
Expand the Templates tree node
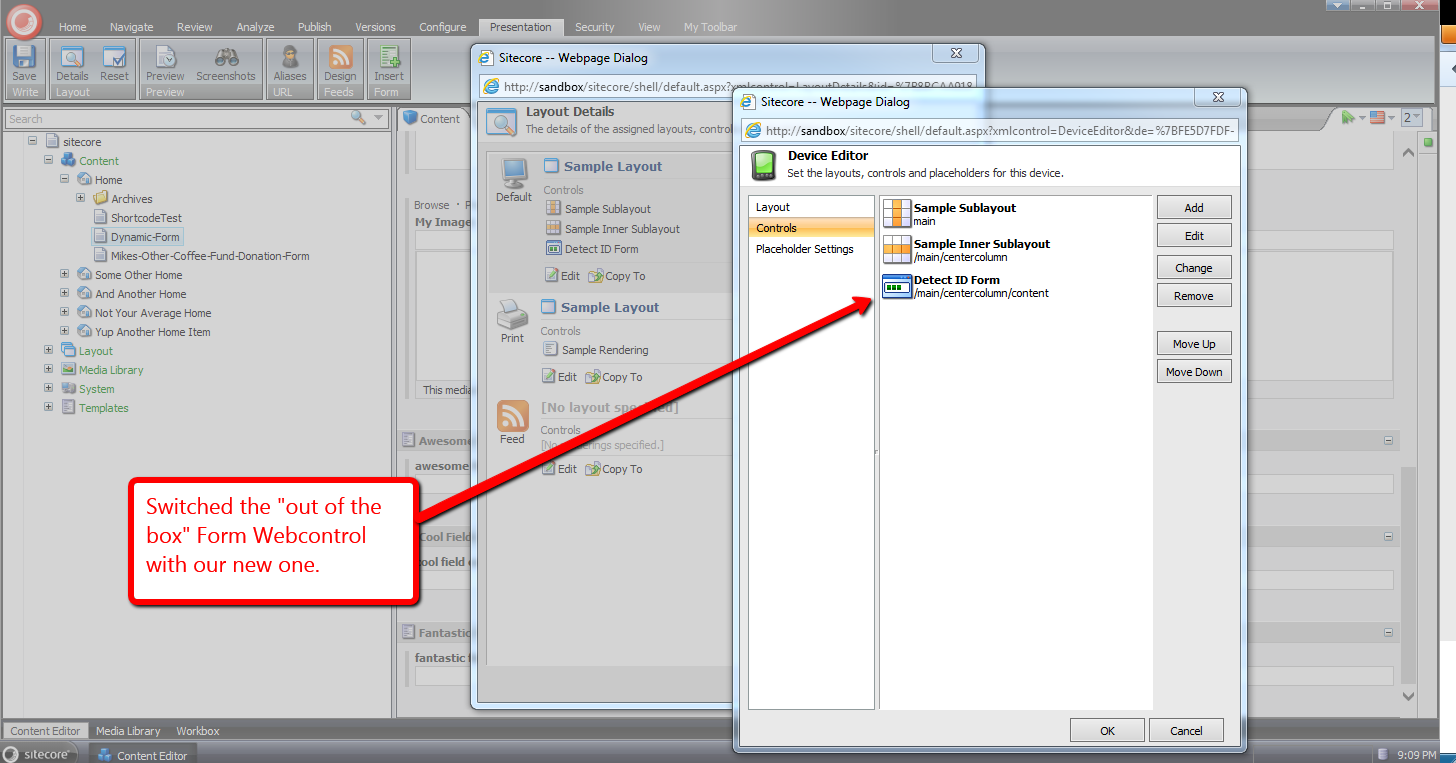point(49,408)
